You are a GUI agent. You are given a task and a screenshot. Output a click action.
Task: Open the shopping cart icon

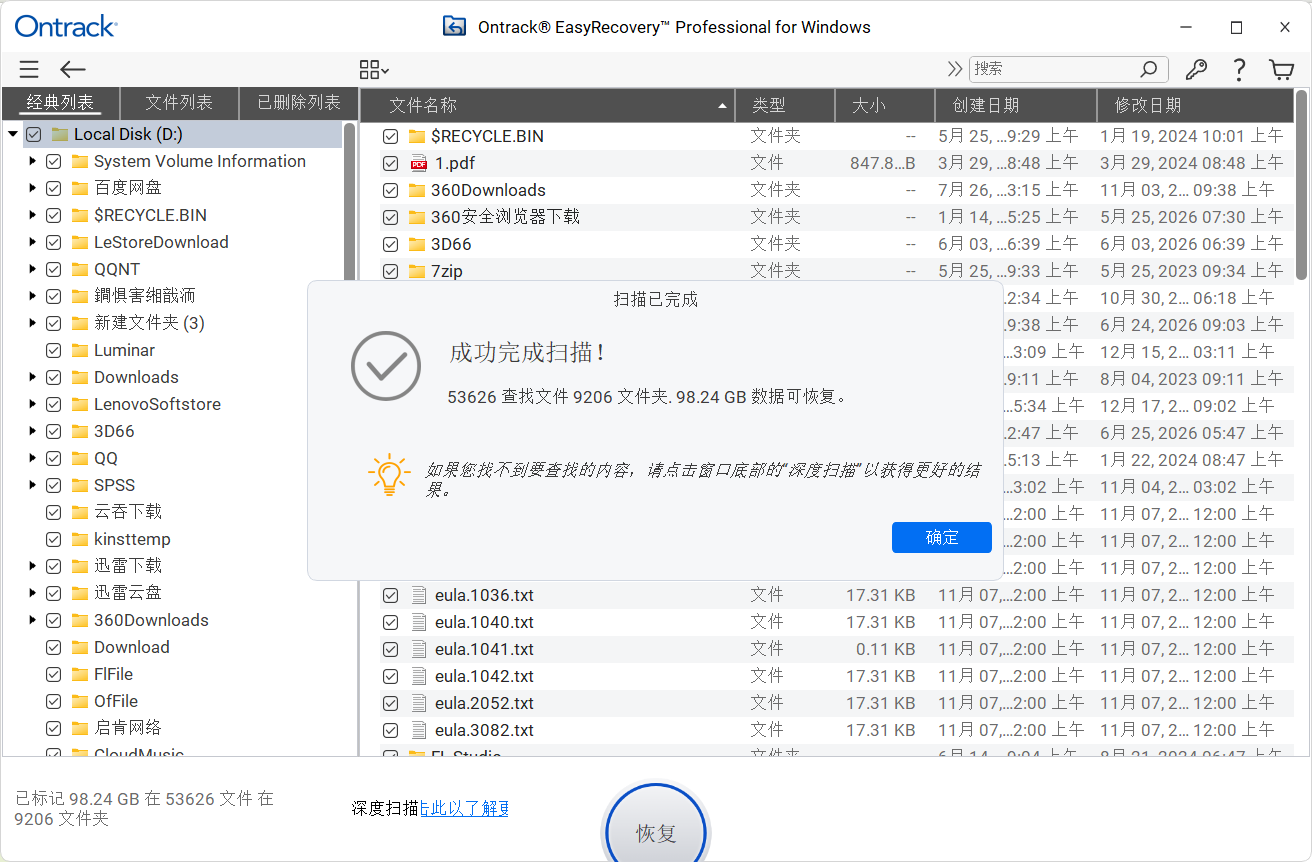click(x=1281, y=69)
